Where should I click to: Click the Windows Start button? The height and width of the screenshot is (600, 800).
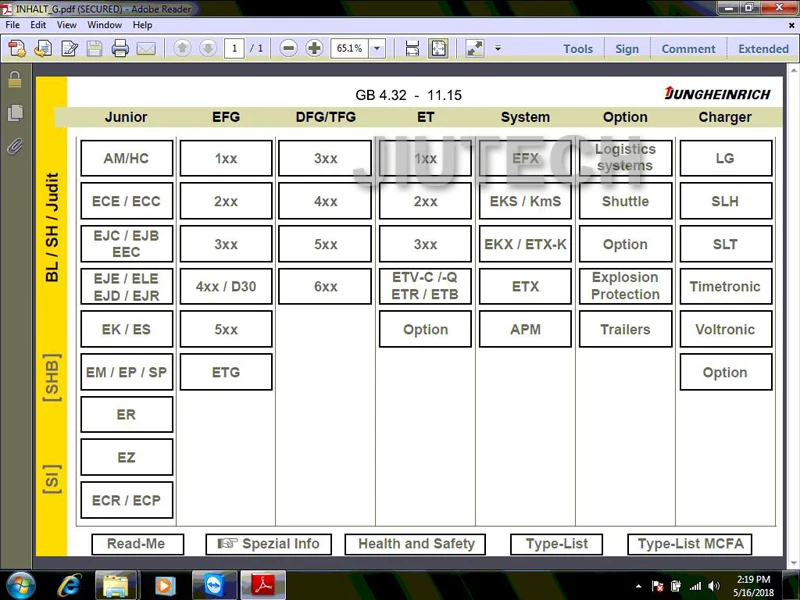[20, 585]
